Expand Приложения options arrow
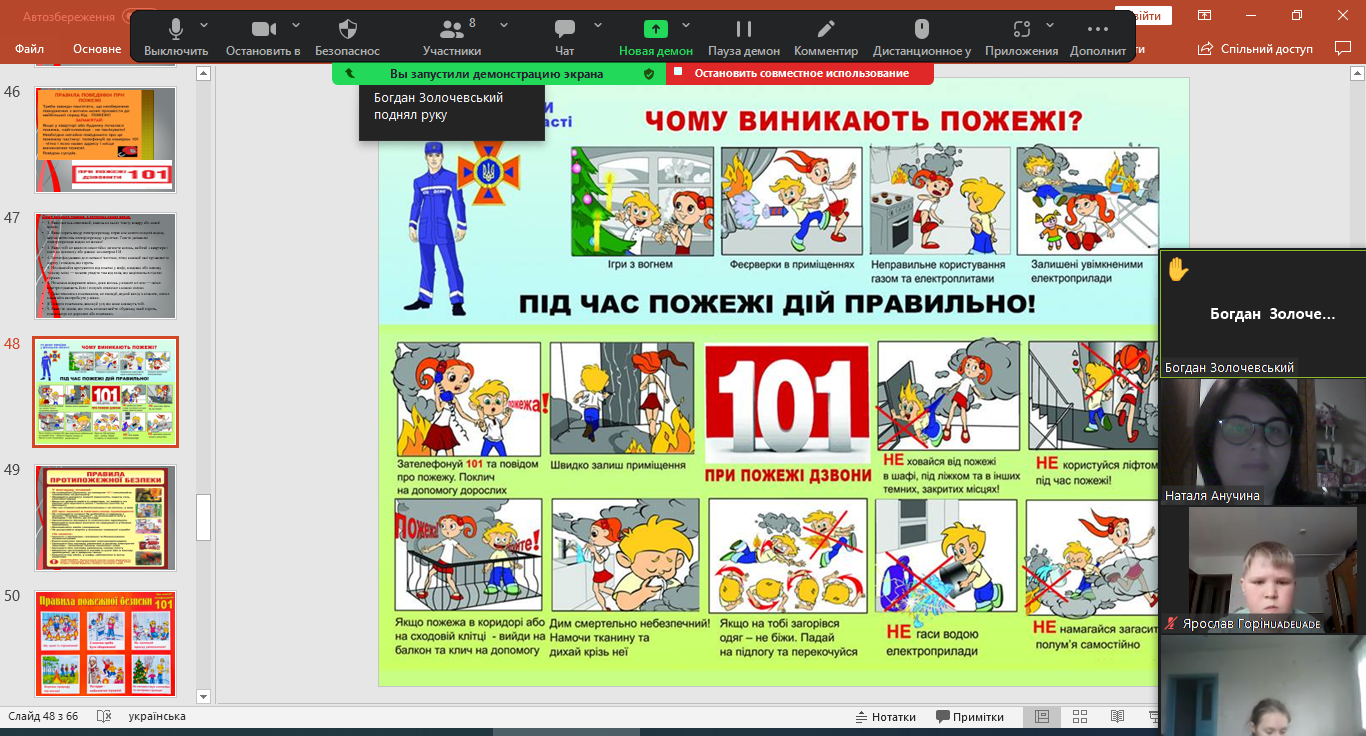1366x736 pixels. click(x=1050, y=25)
